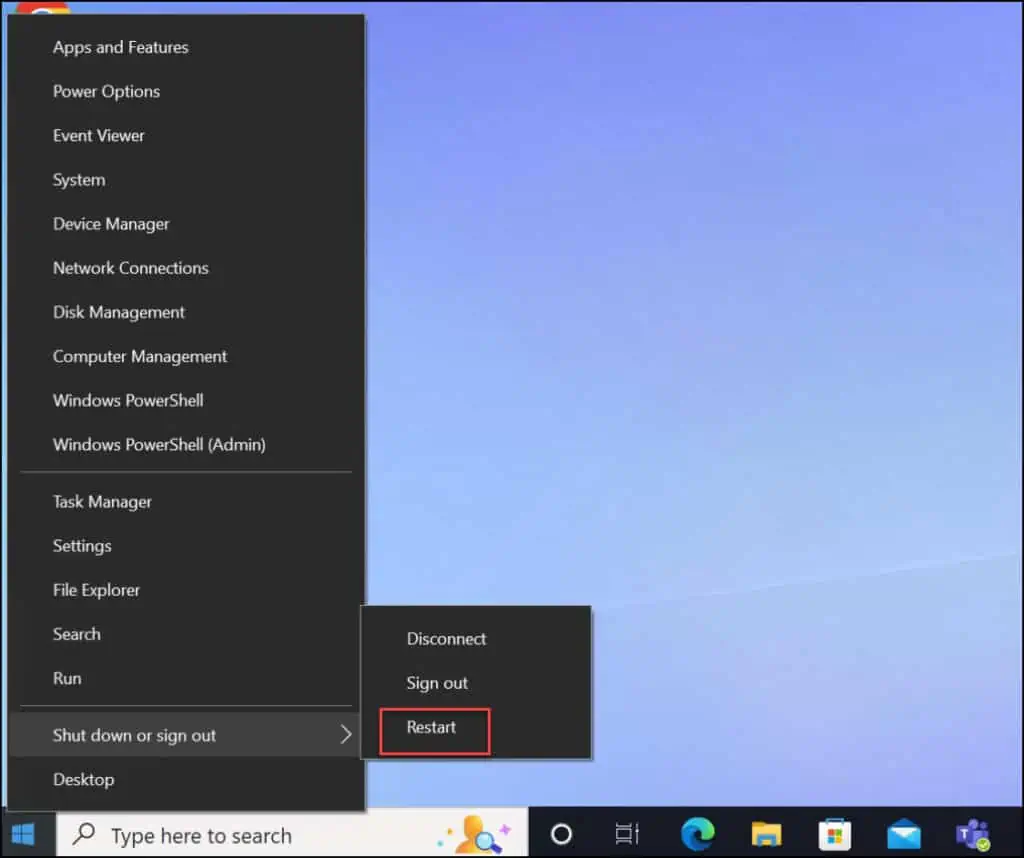The image size is (1024, 858).
Task: Choose File Explorer in the menu
Action: pyautogui.click(x=185, y=590)
